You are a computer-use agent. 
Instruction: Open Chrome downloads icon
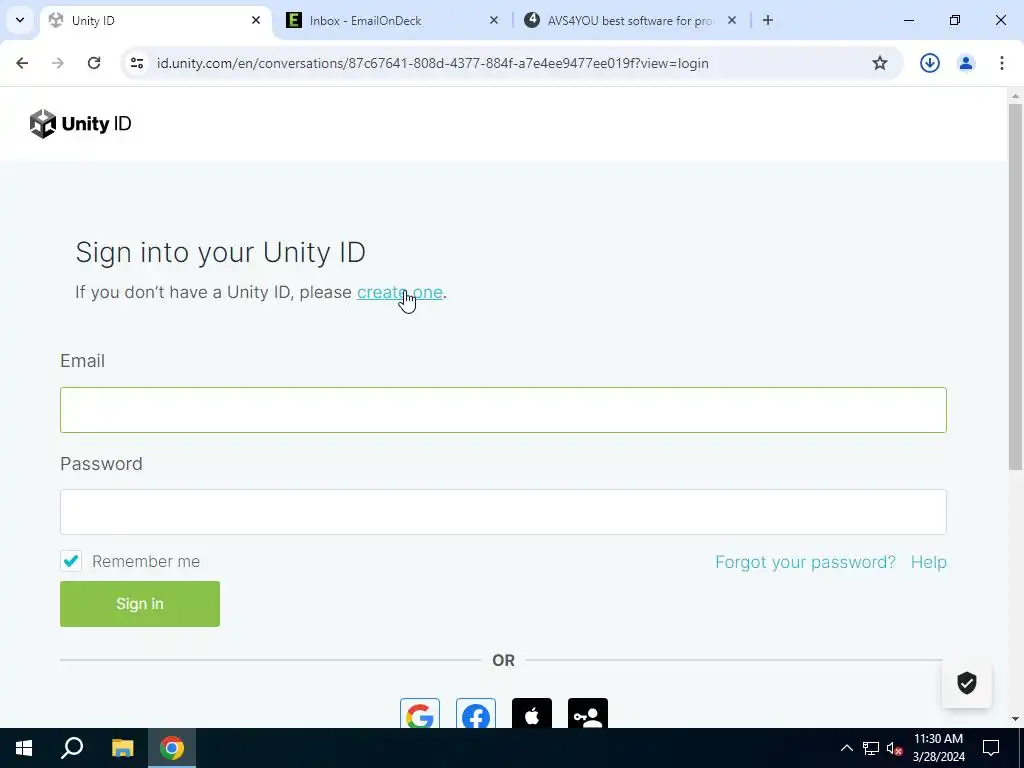coord(930,63)
